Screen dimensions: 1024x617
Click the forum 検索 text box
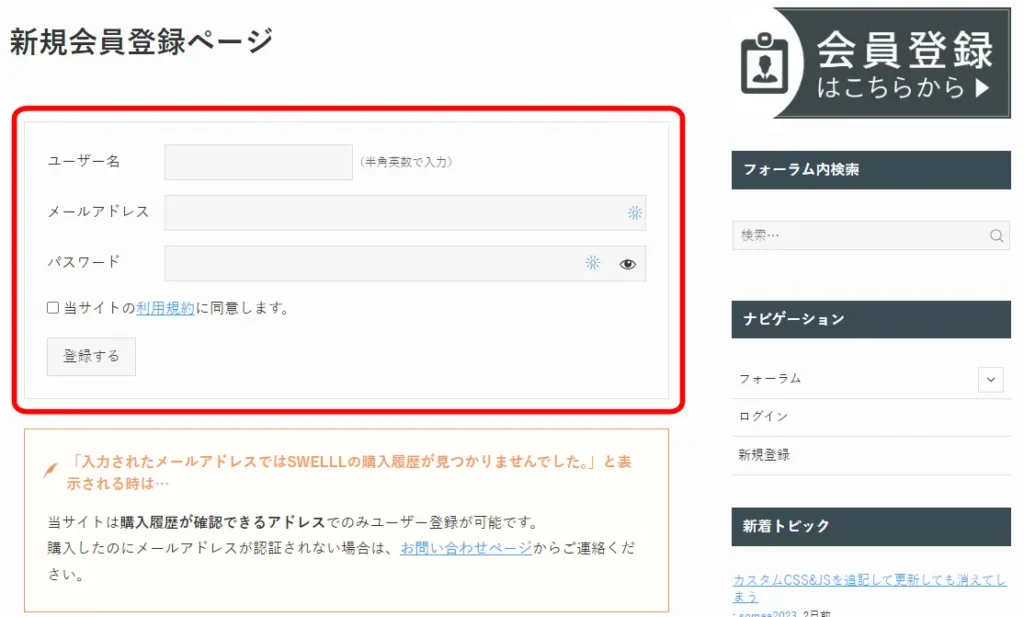tap(858, 236)
